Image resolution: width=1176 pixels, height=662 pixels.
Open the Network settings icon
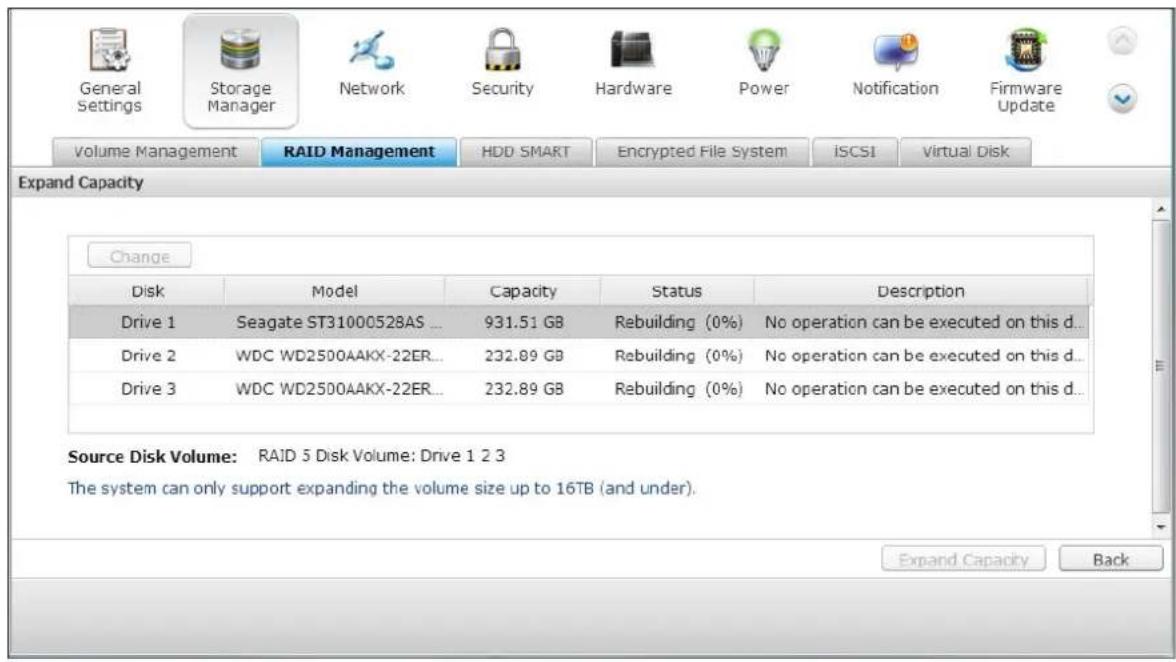[371, 63]
